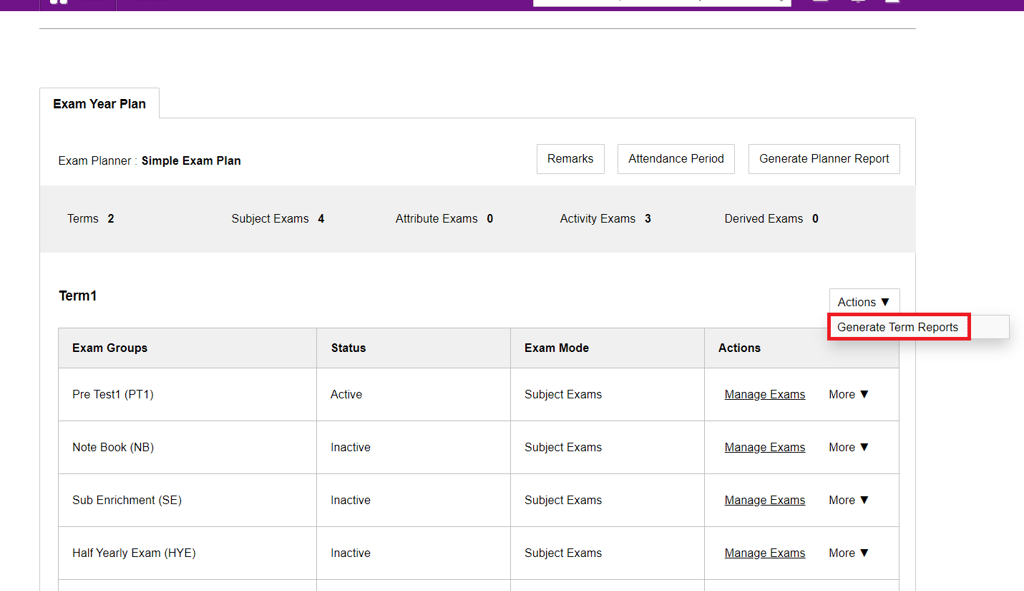Open Manage Exams for Half Yearly Exam

click(765, 554)
